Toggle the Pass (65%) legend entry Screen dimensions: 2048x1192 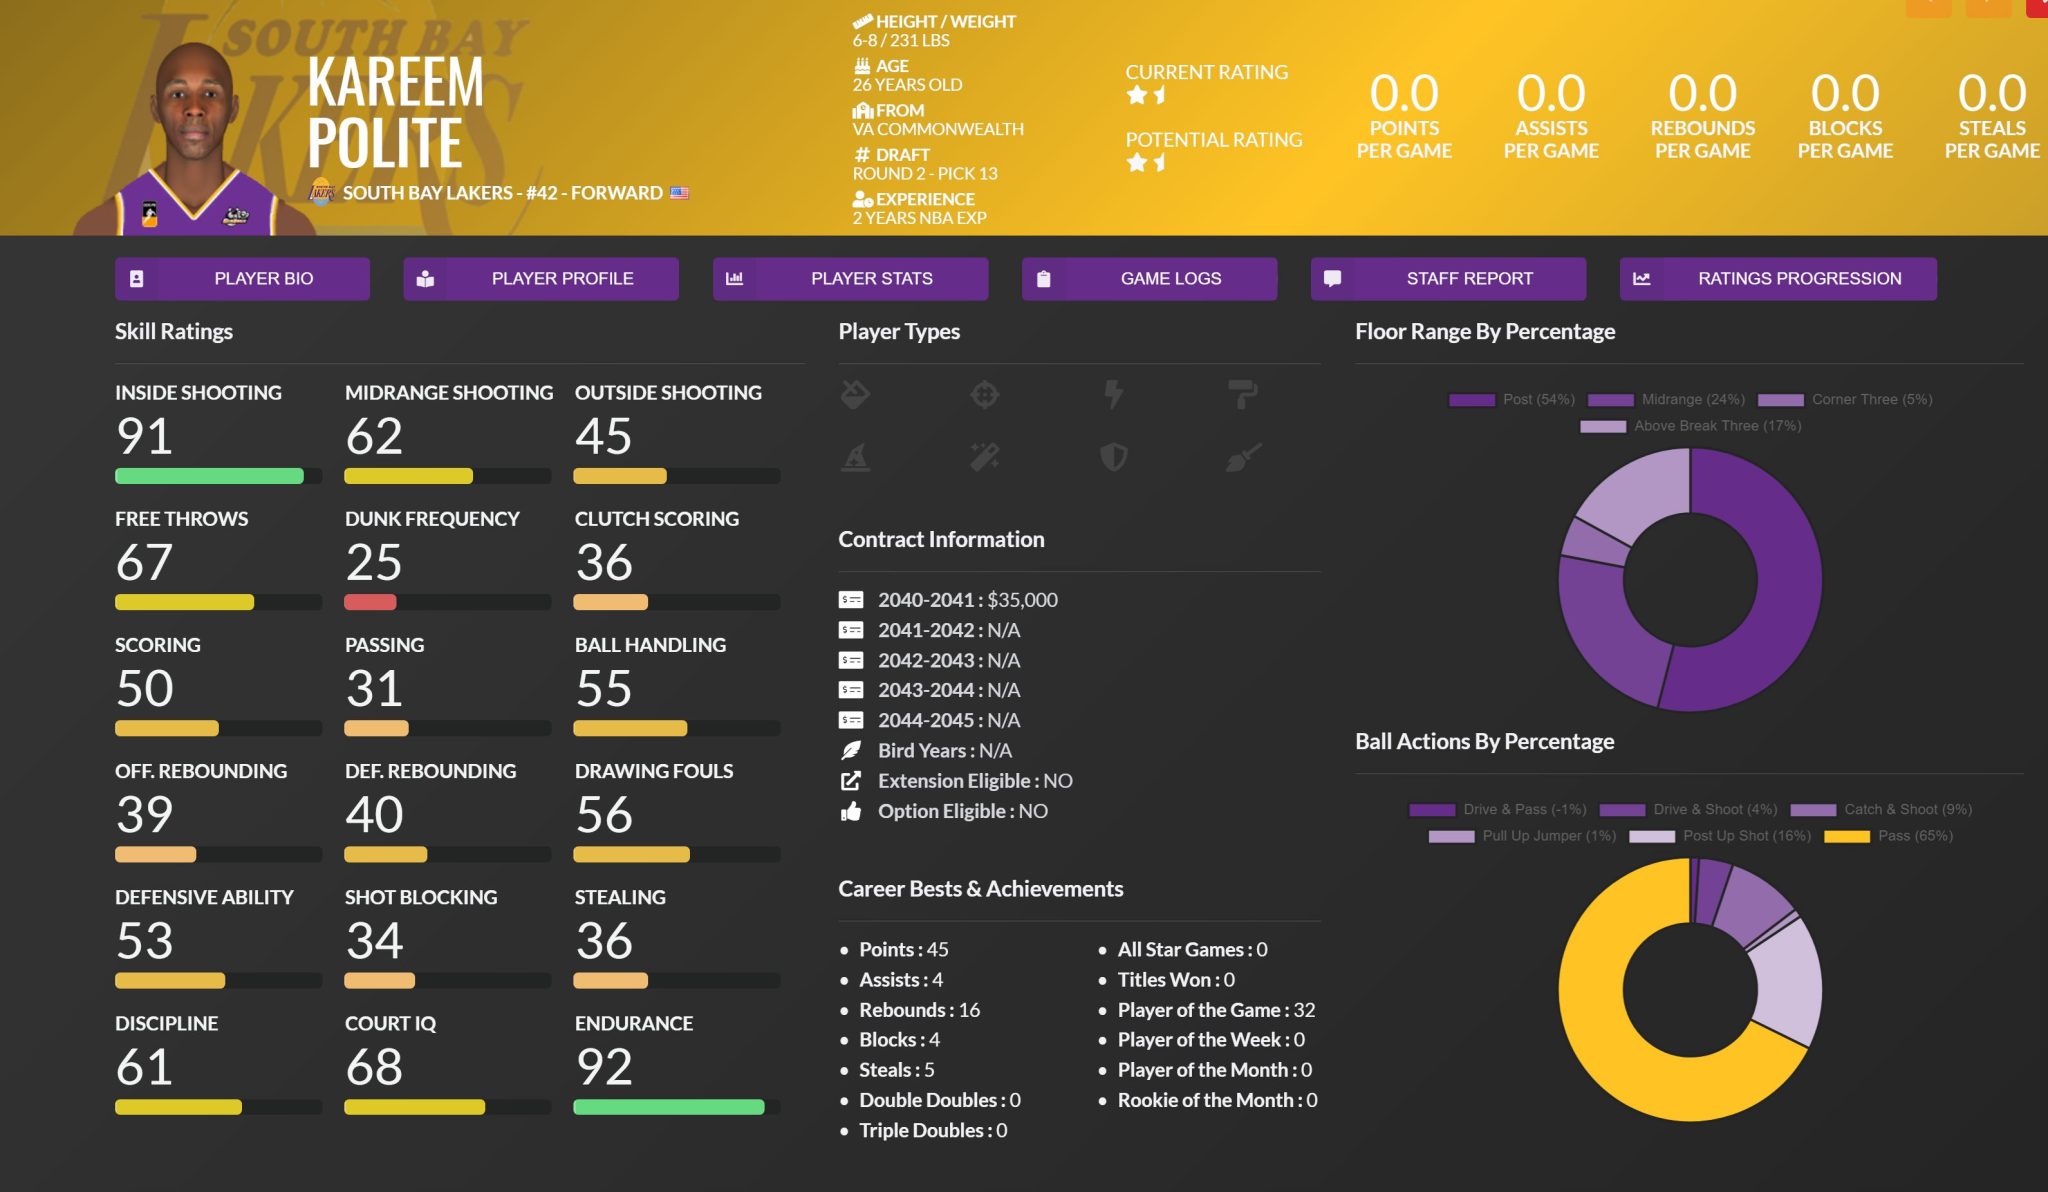[x=1888, y=836]
